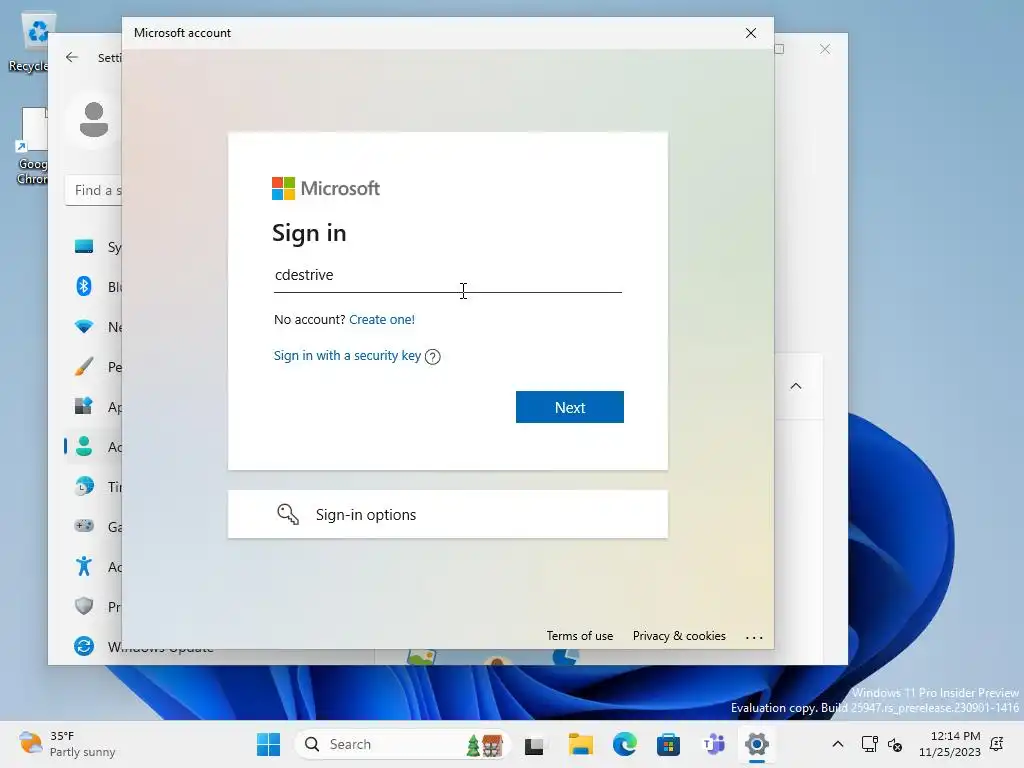Open Privacy & cookies link
1024x768 pixels.
coord(679,636)
